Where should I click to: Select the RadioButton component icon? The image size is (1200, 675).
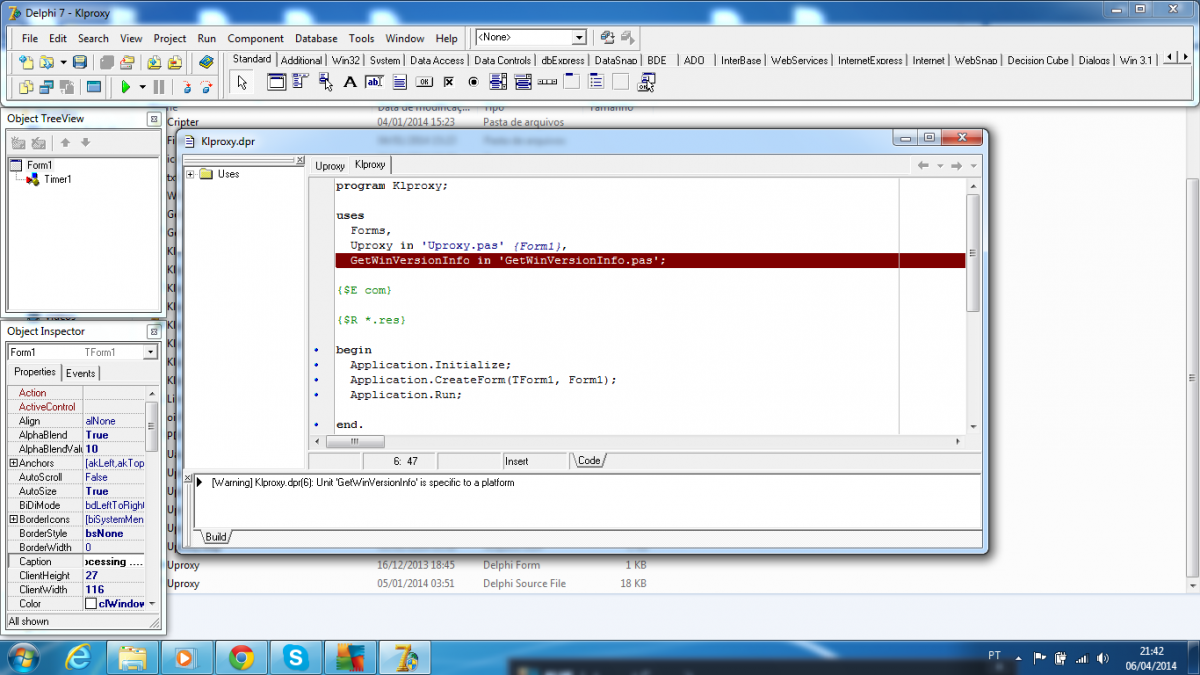[x=473, y=82]
